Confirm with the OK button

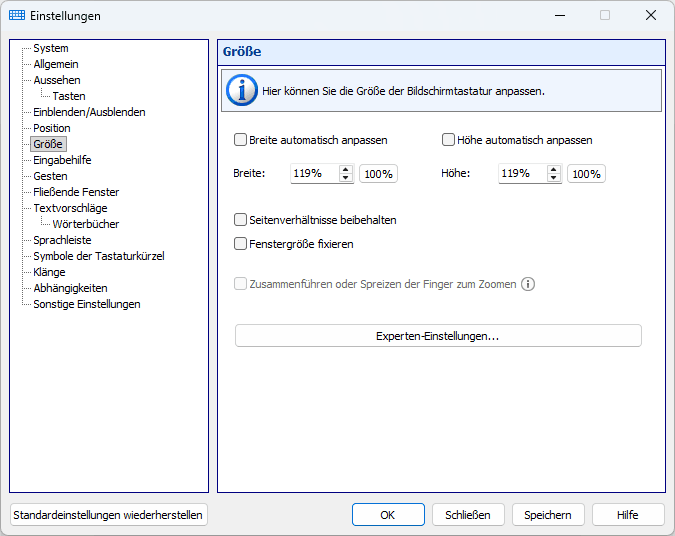(388, 515)
